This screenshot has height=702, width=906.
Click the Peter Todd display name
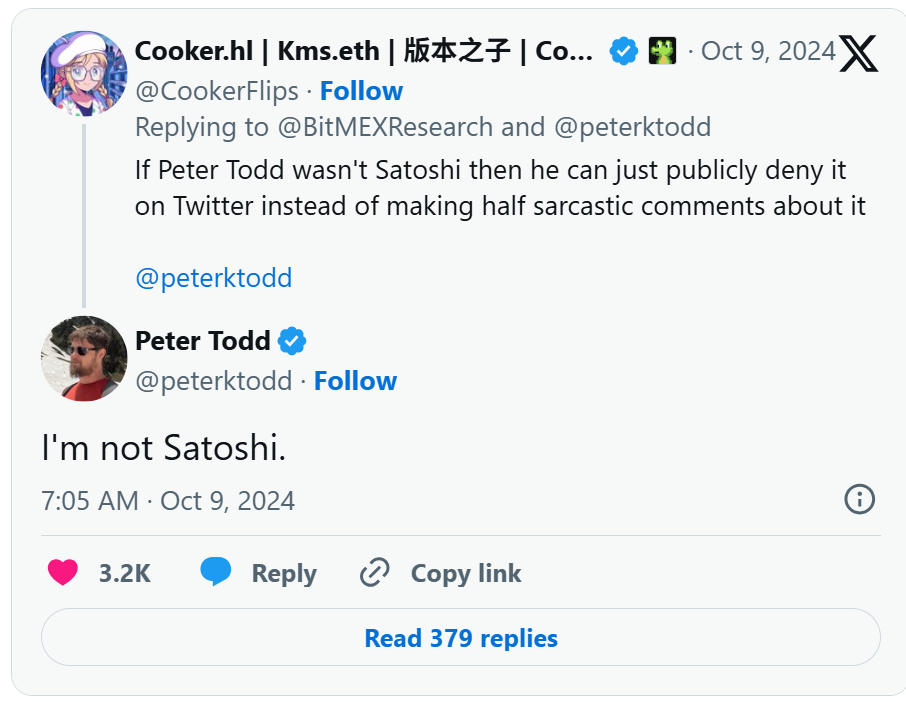click(x=203, y=341)
